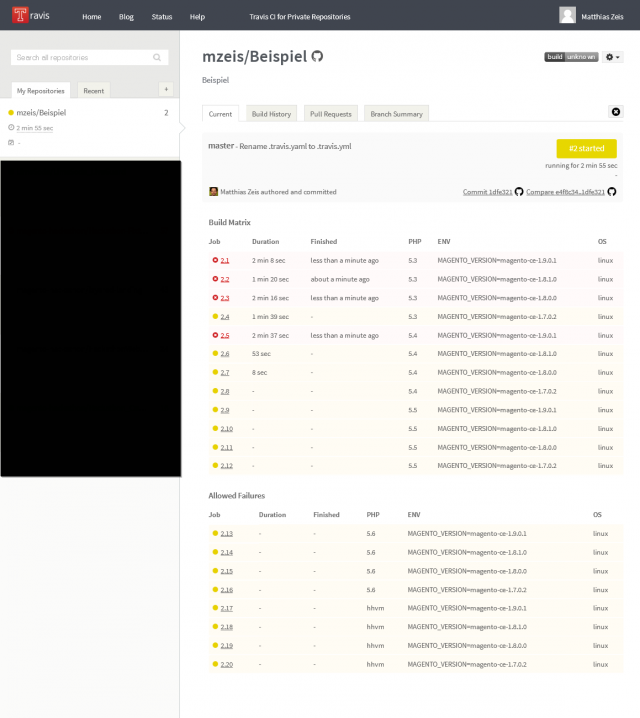Open job 2.16 link
Viewport: 640px width, 718px height.
click(x=227, y=590)
